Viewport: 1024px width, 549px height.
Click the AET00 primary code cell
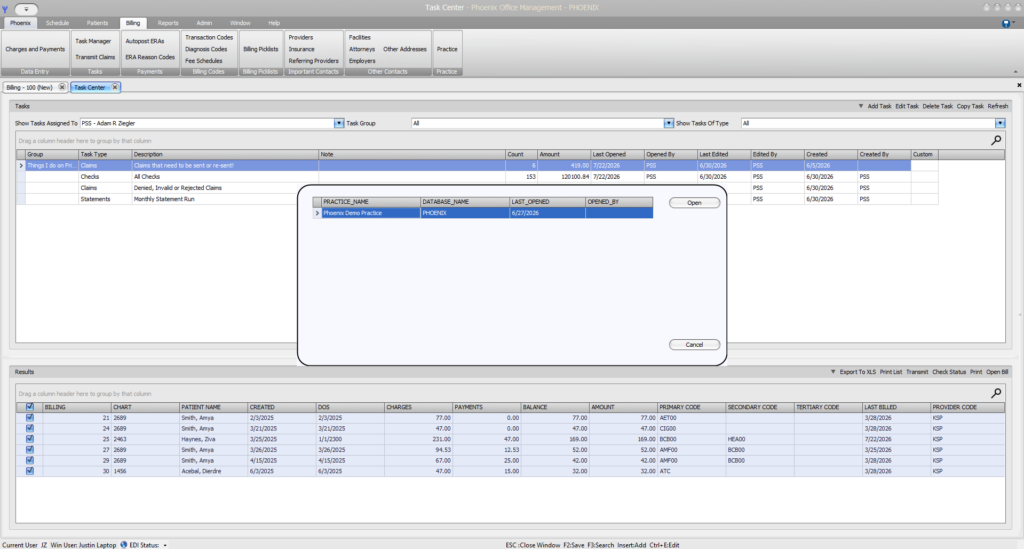pyautogui.click(x=691, y=418)
